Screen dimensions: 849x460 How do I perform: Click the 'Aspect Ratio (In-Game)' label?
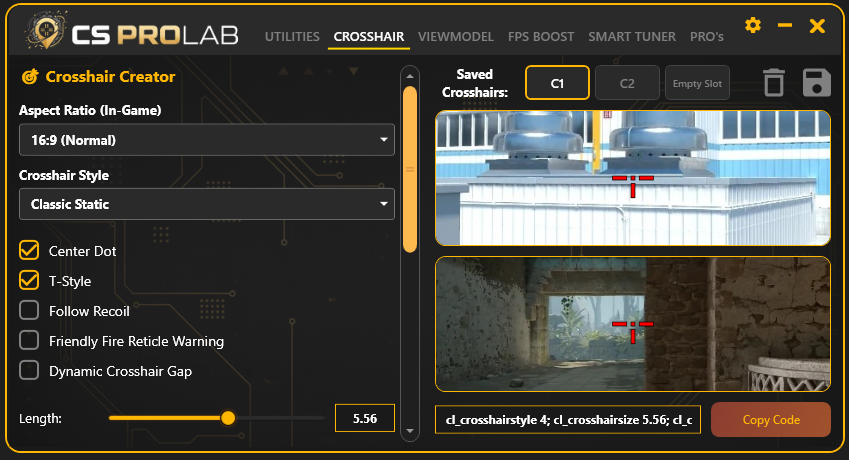[x=90, y=110]
